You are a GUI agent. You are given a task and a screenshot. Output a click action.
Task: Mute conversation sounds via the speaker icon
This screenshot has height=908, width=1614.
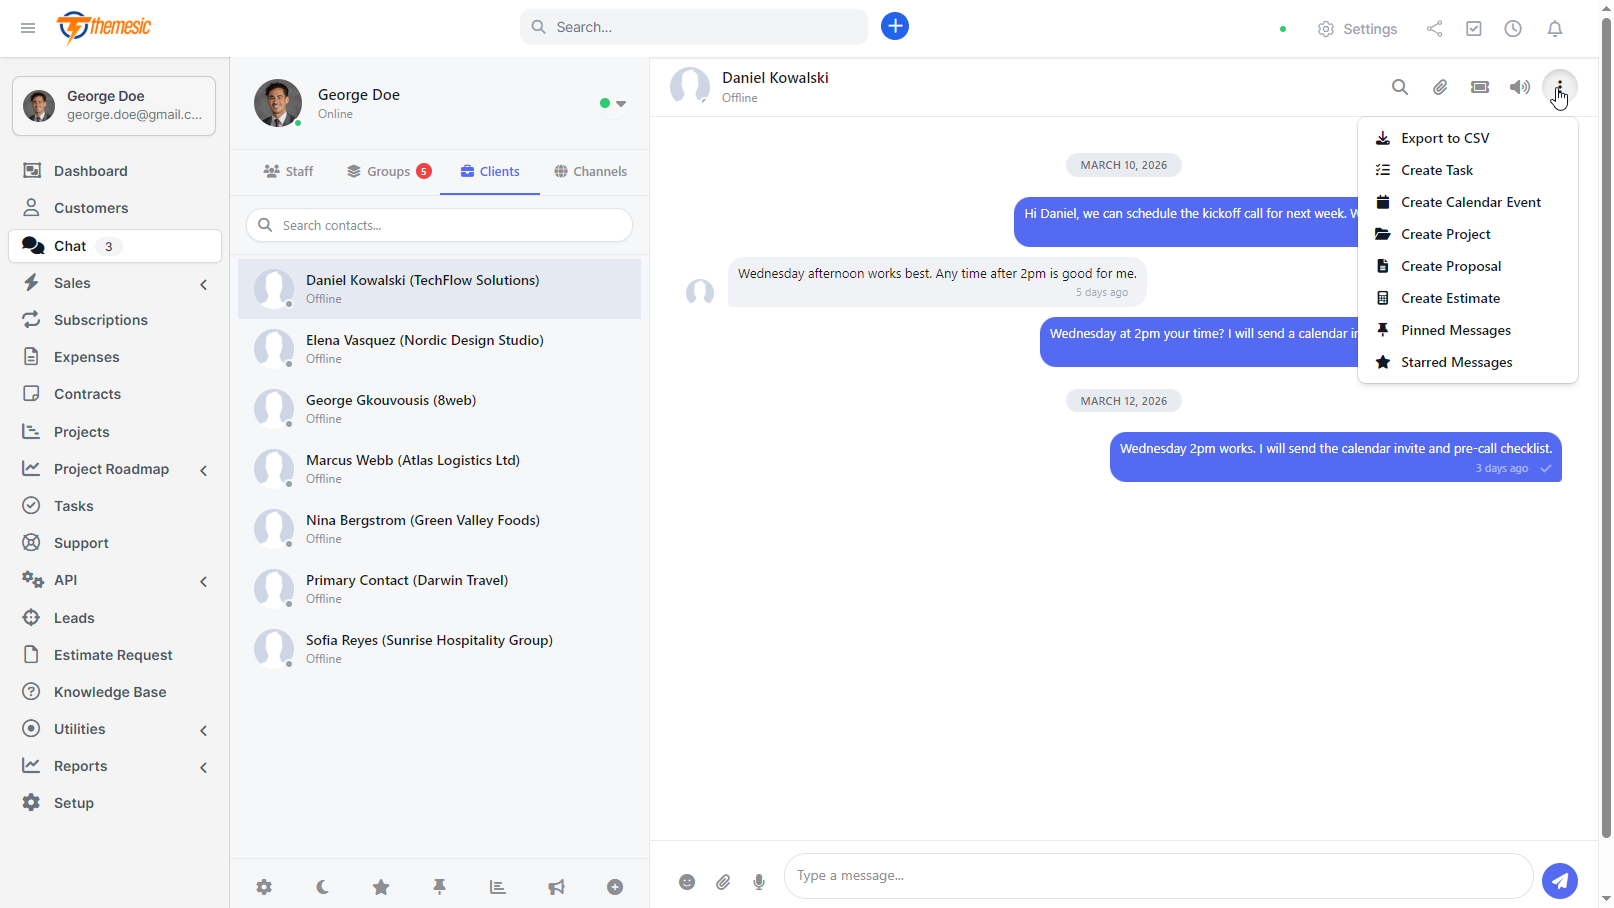[1519, 87]
